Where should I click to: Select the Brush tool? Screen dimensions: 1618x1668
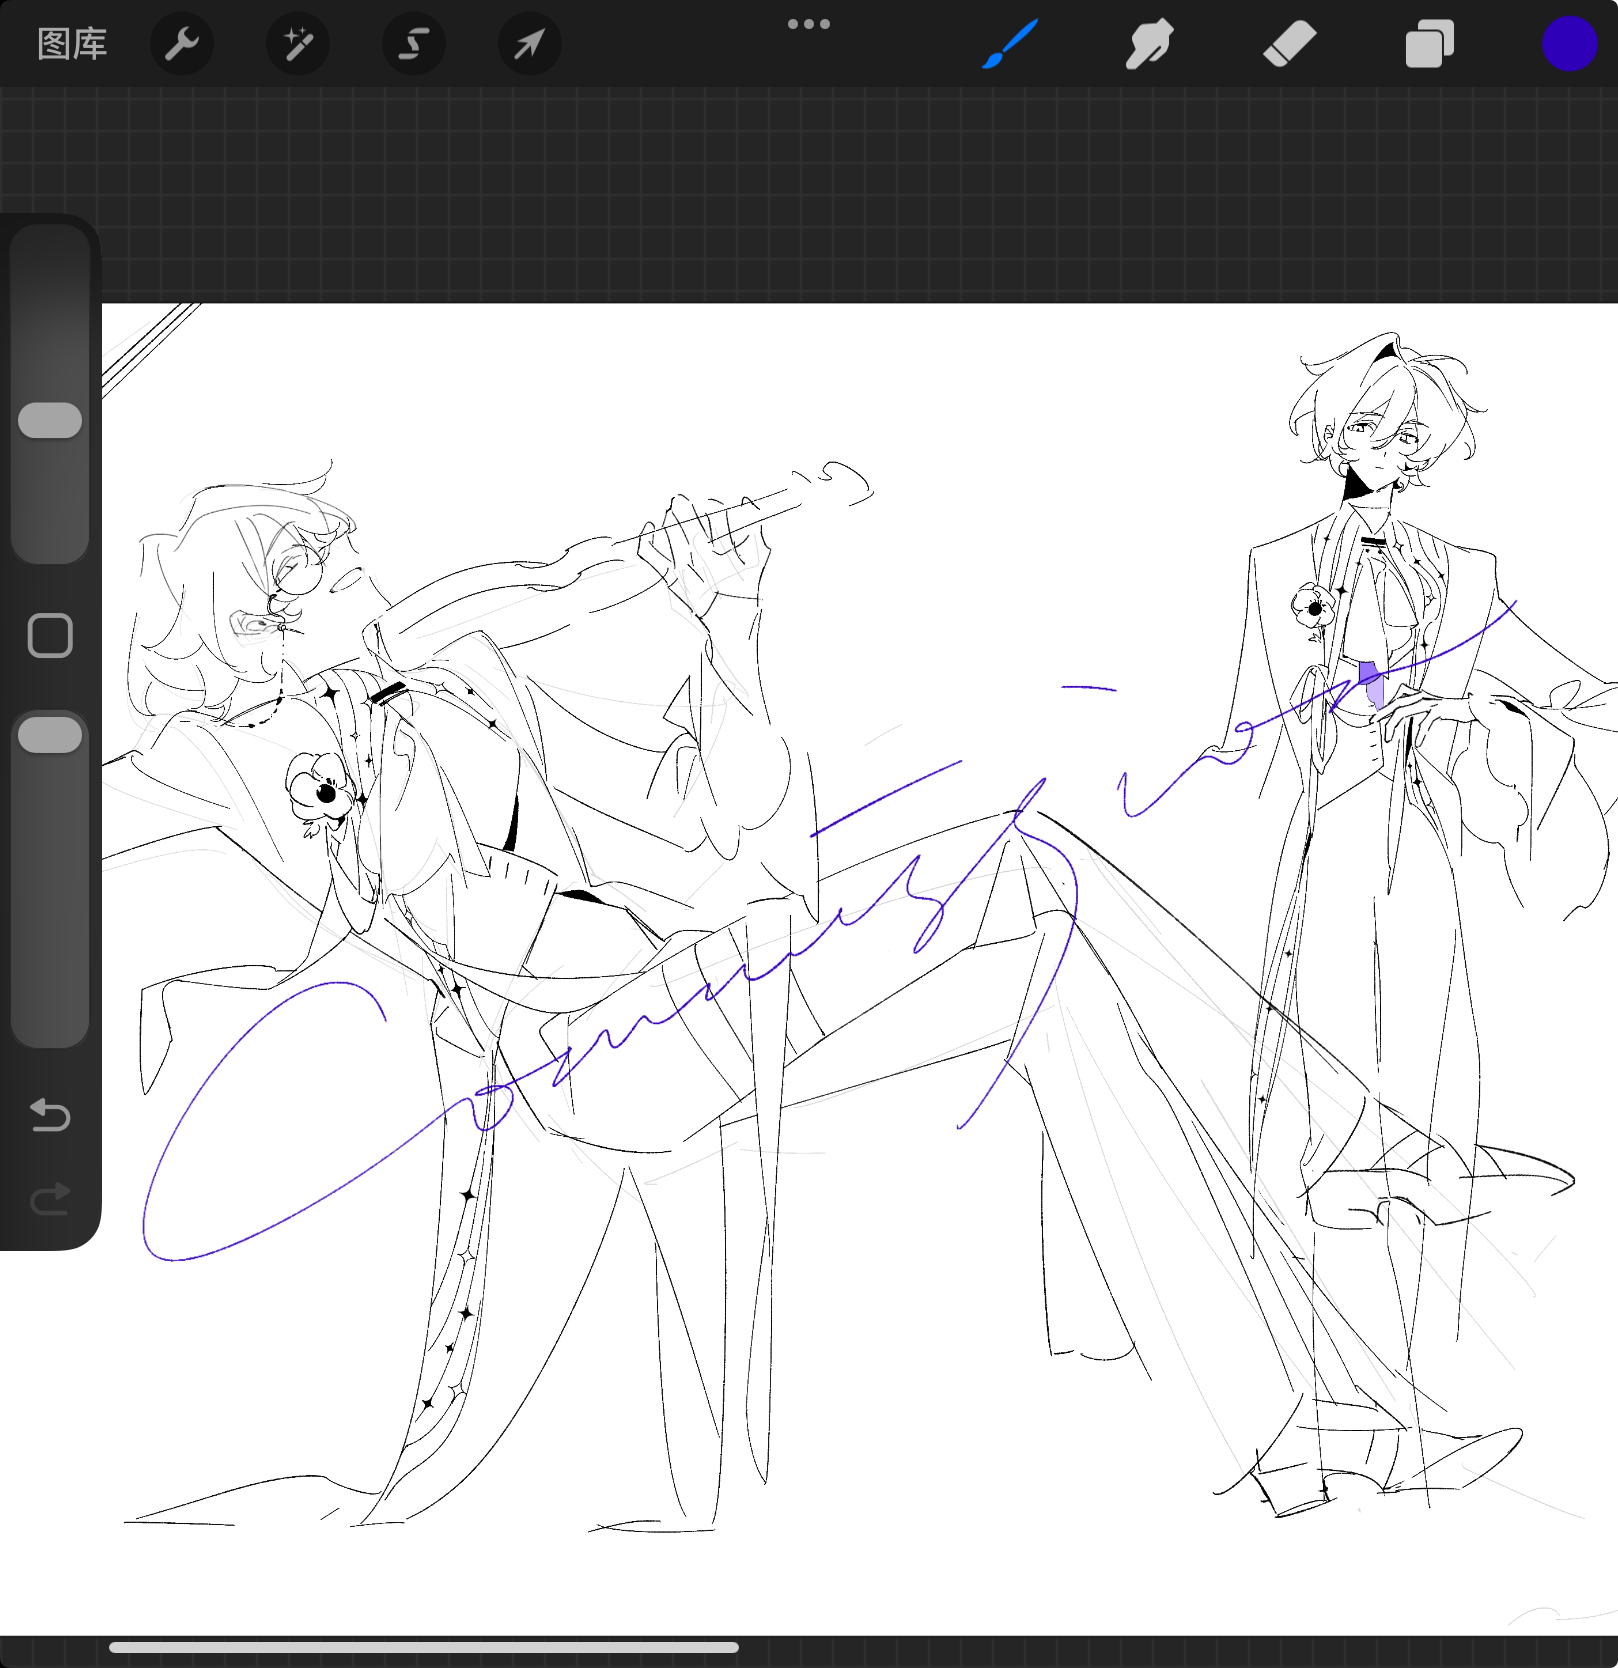point(1010,44)
